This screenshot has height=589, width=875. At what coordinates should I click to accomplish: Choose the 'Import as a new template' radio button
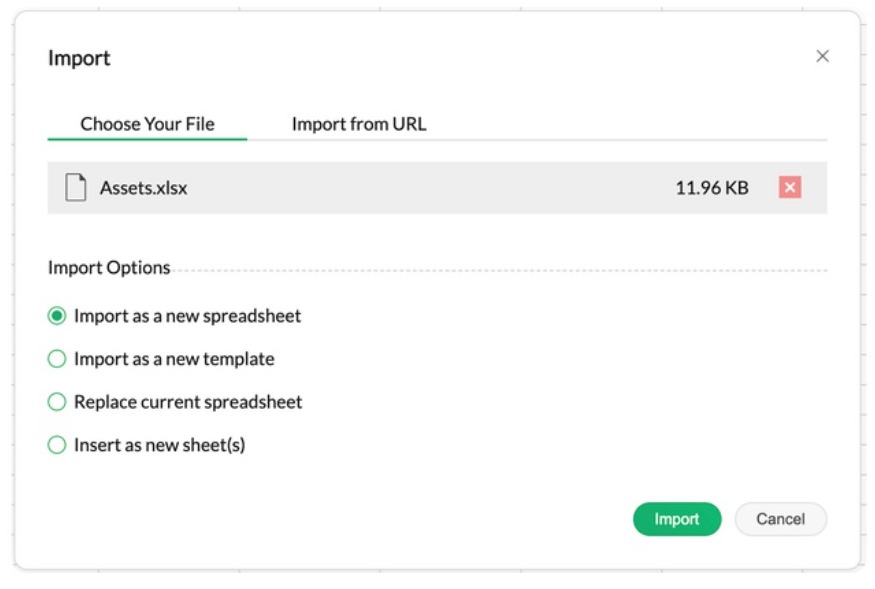(x=57, y=359)
